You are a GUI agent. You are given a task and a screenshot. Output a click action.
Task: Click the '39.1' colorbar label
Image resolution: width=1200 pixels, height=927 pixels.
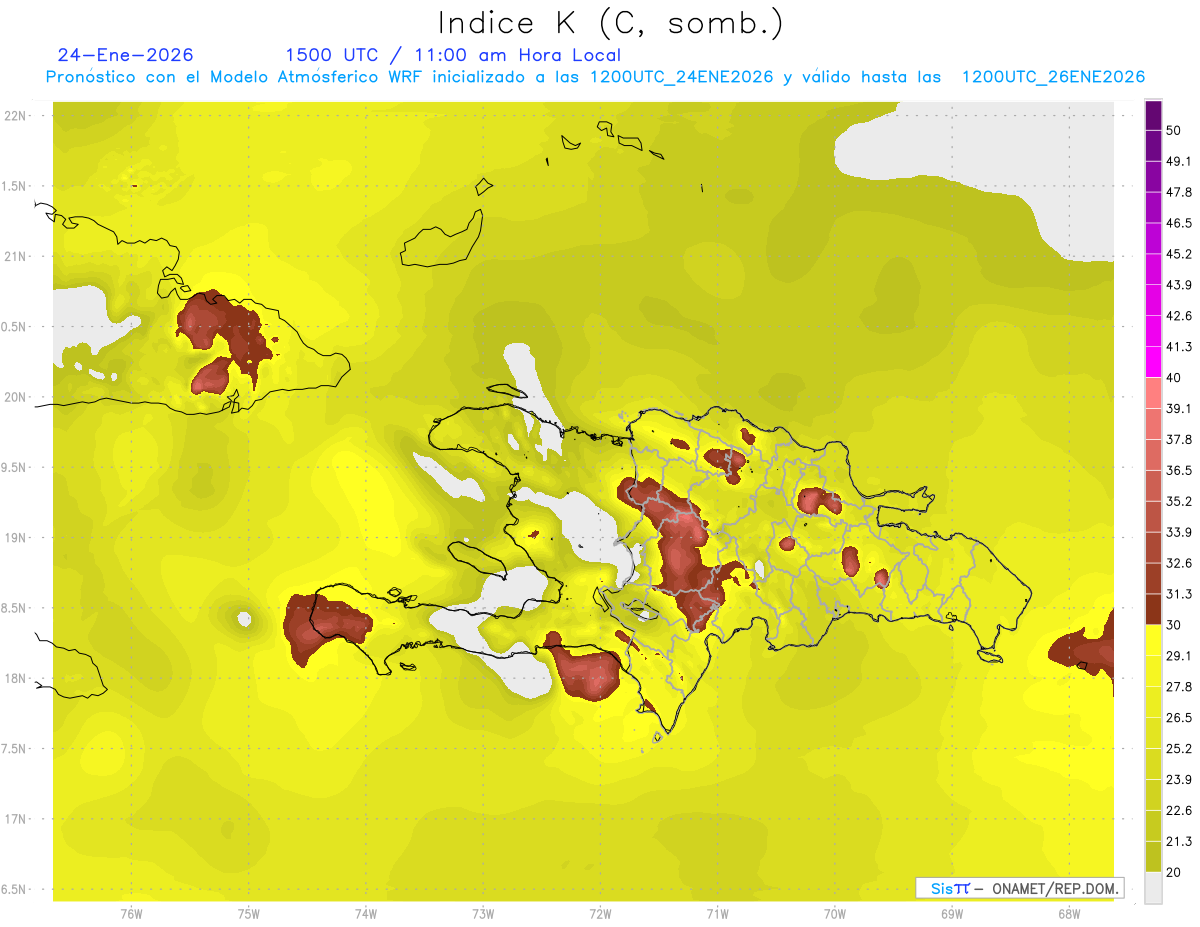tap(1179, 408)
